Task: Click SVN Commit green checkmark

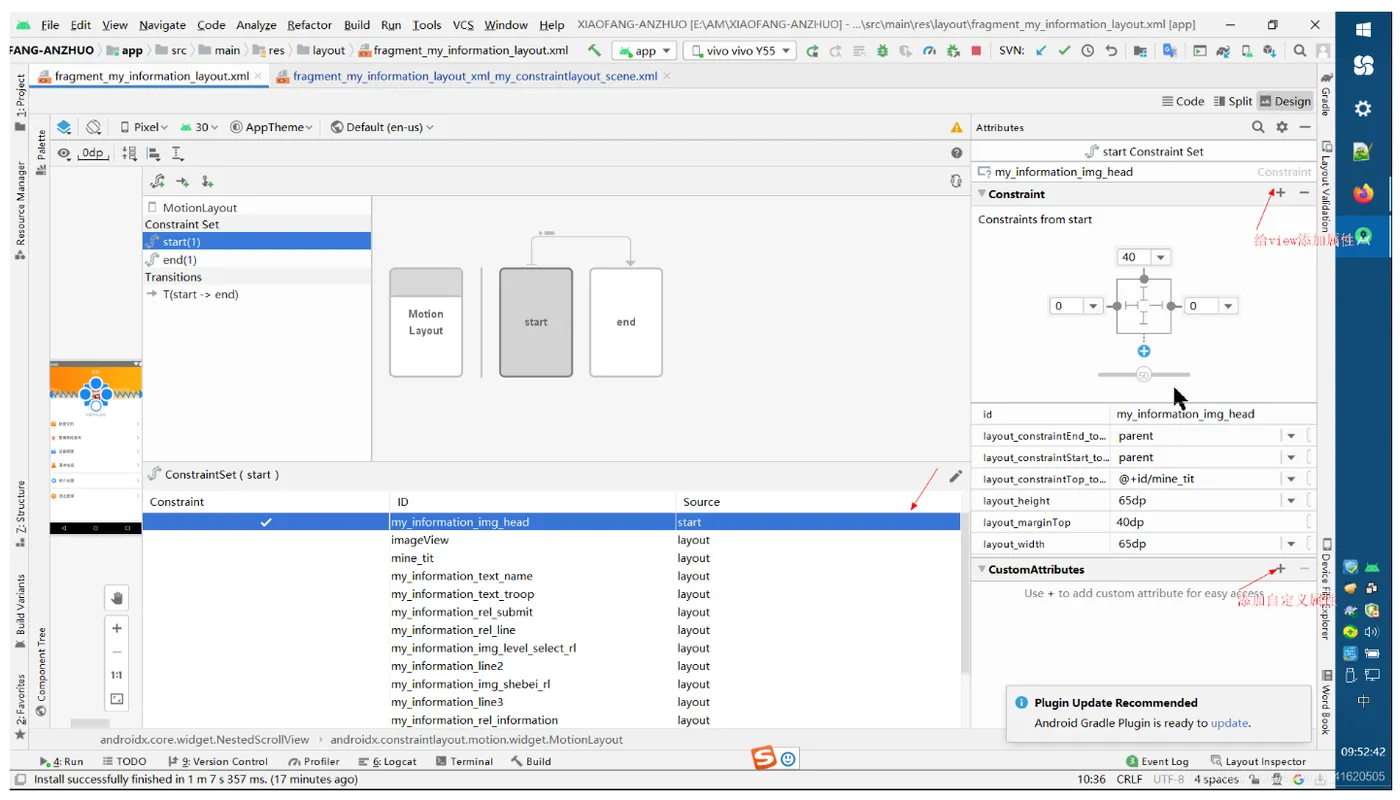Action: (1064, 50)
